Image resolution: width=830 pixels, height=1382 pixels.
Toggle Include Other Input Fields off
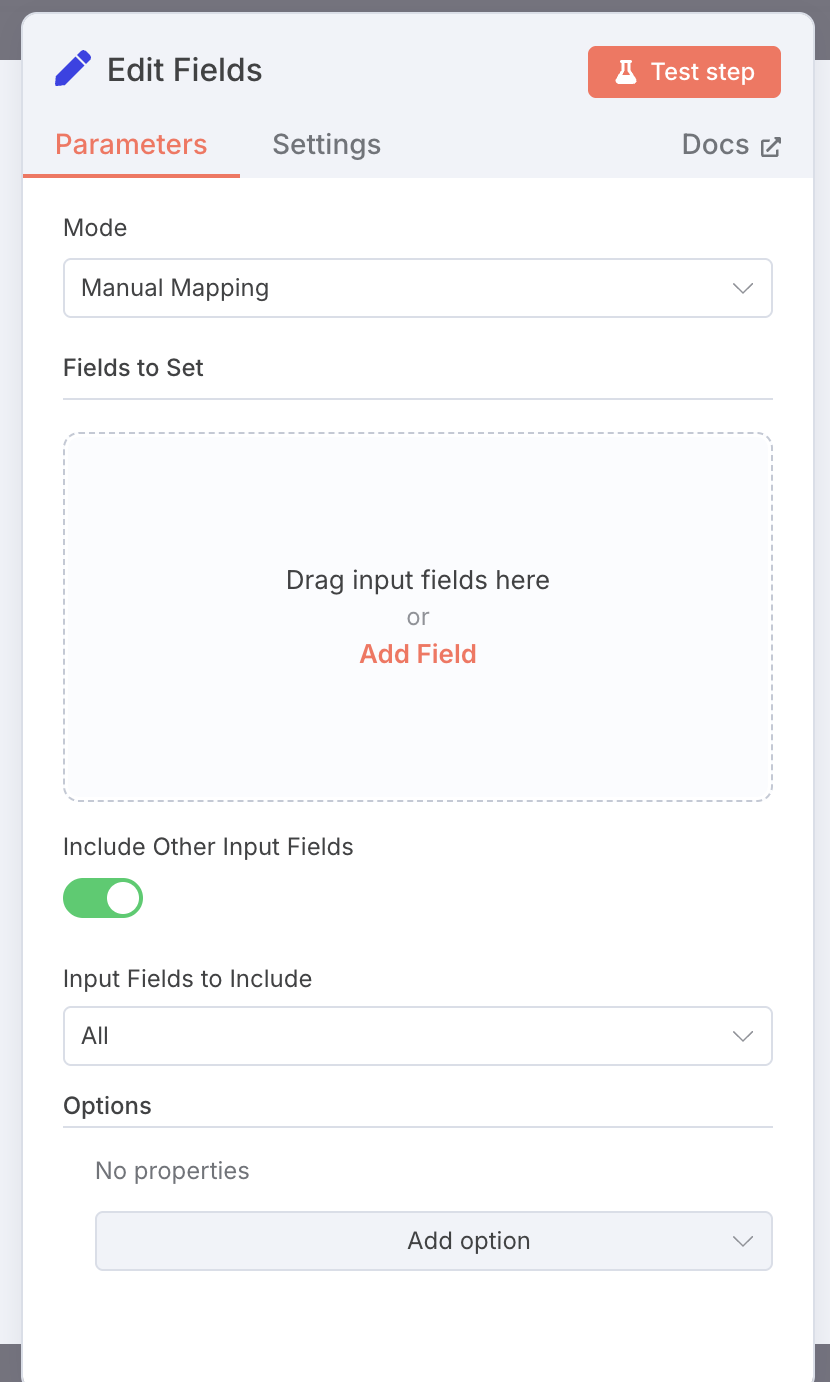coord(103,898)
